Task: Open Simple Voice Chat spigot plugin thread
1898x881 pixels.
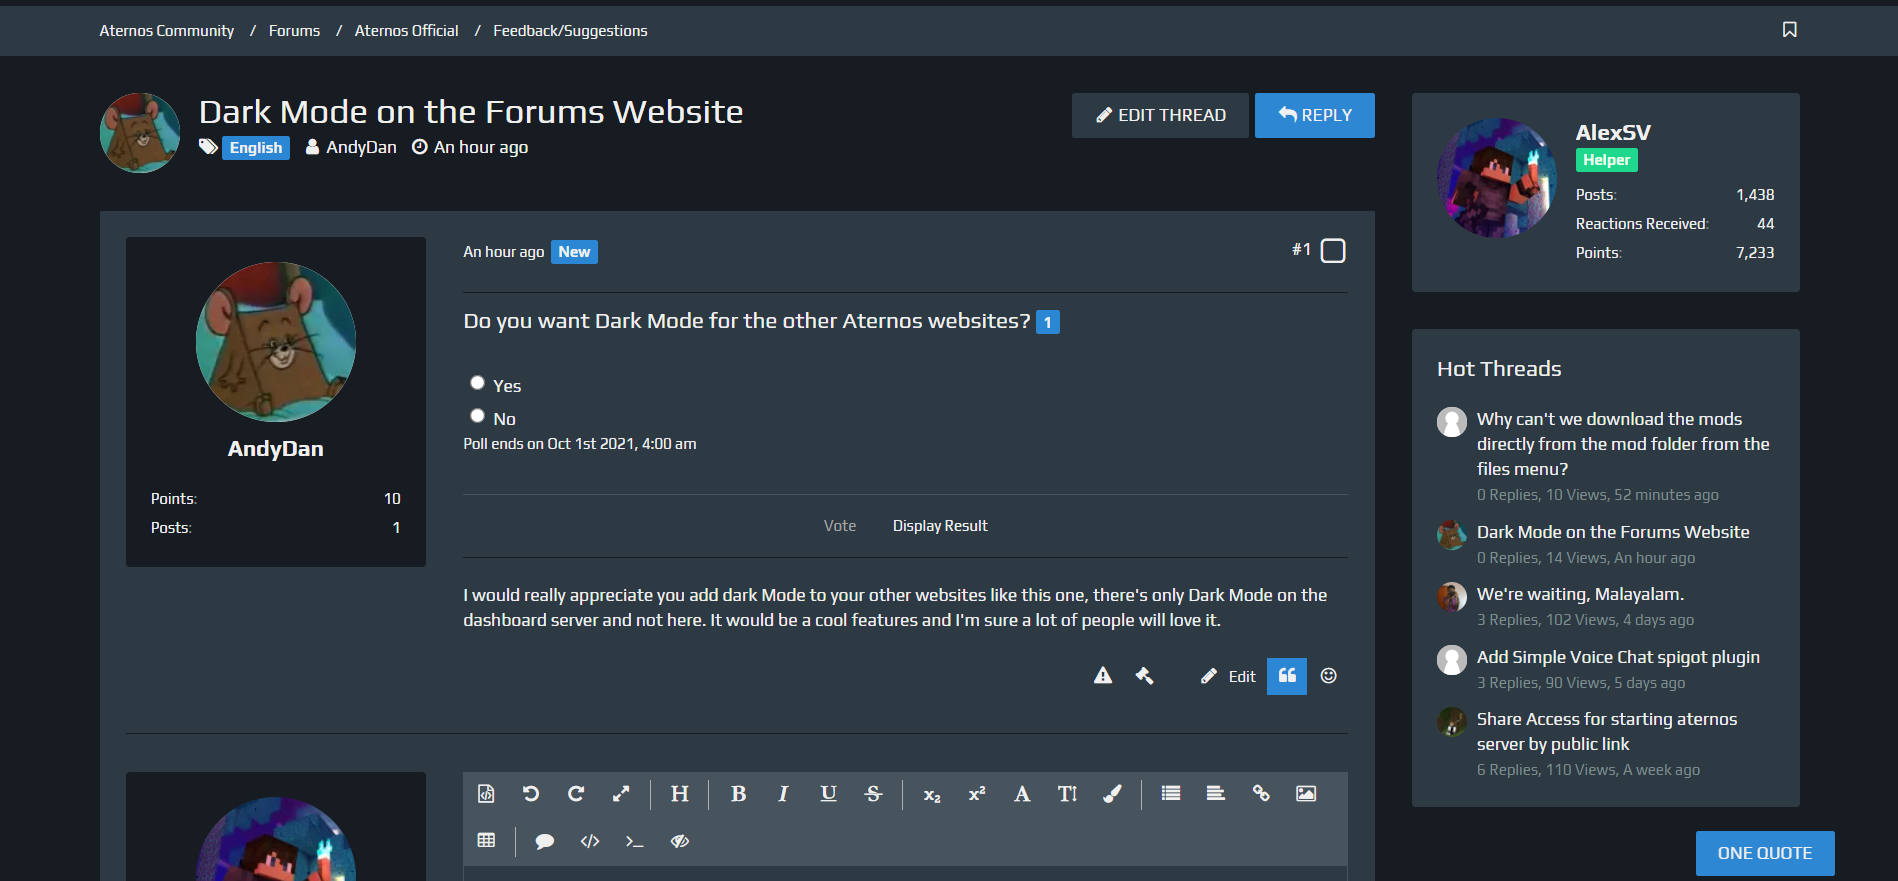Action: 1618,657
